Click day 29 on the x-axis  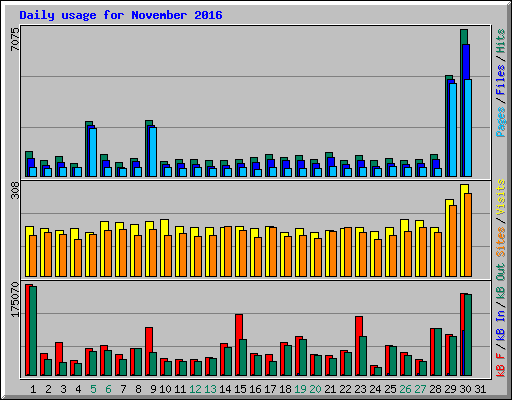coord(450,389)
